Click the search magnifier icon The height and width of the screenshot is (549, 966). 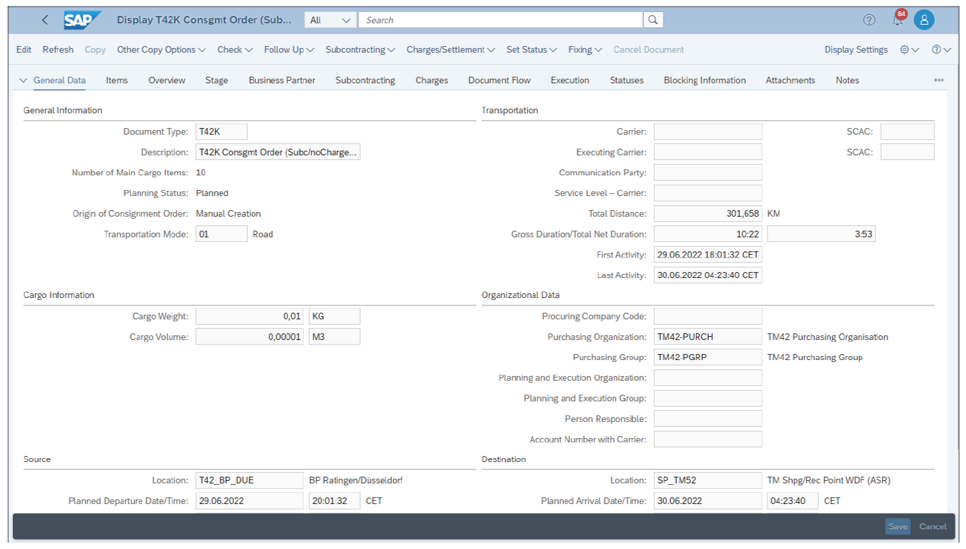pyautogui.click(x=653, y=20)
